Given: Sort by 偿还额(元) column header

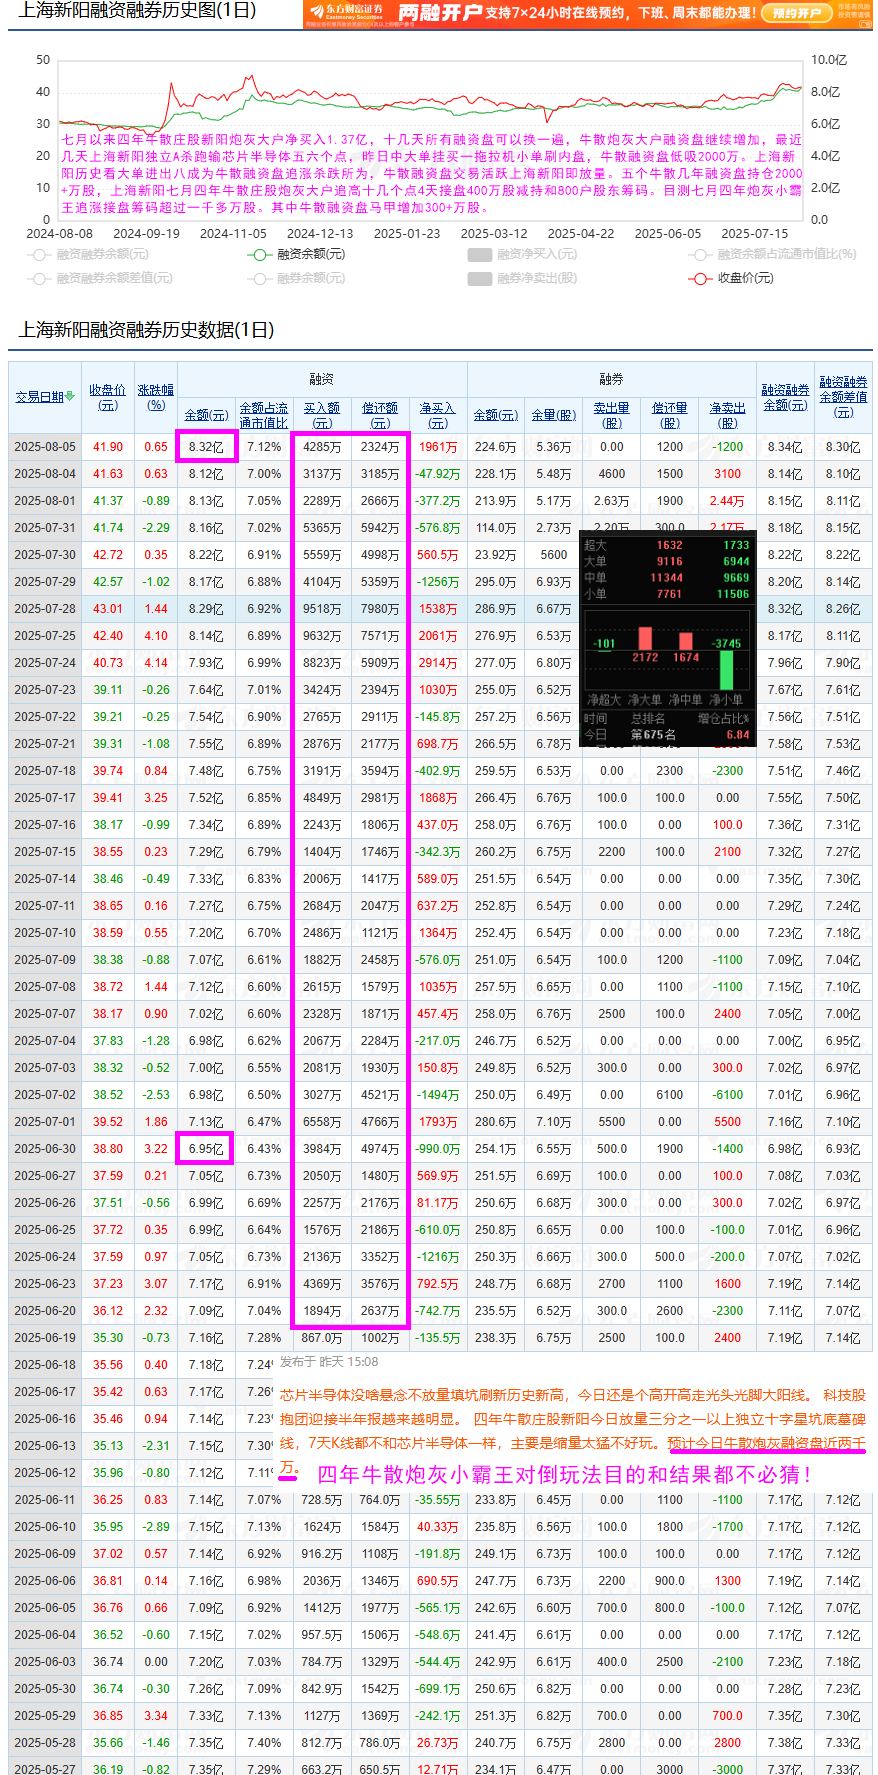Looking at the screenshot, I should [380, 415].
